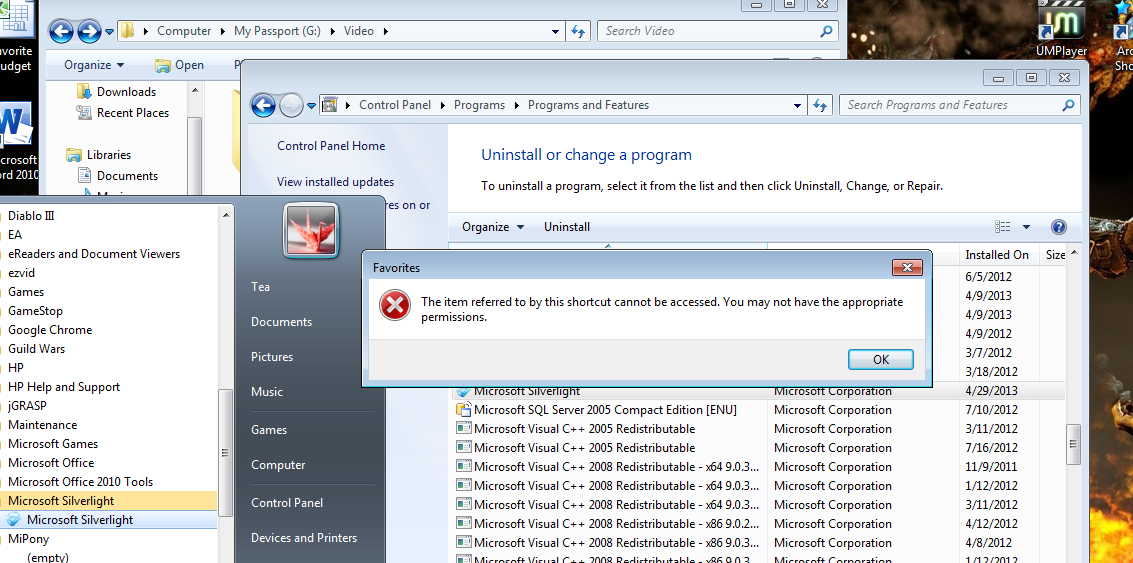Collapse Microsoft Silverlight folder in All Programs

108,500
